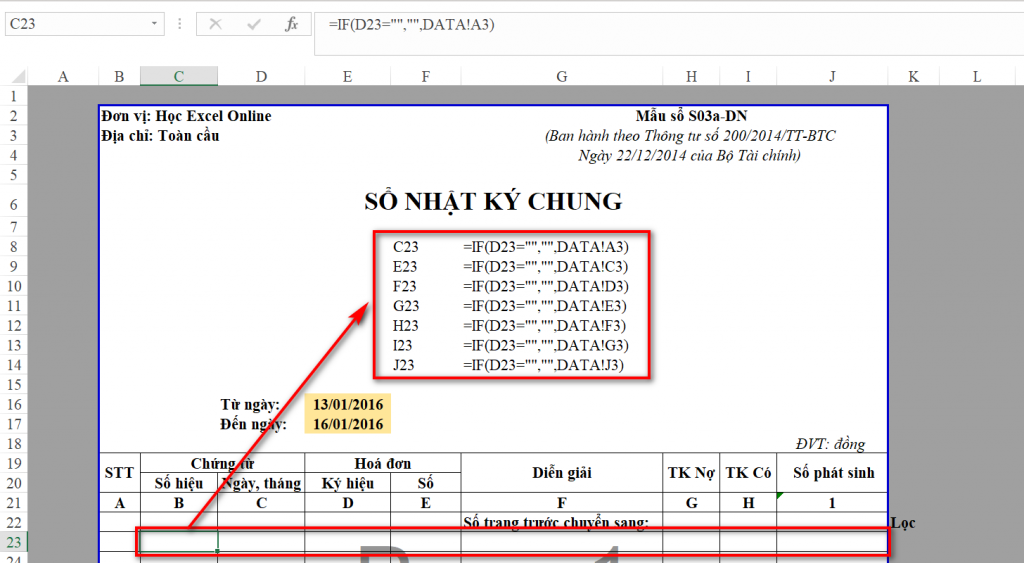Click the 'Từ ngày:' label cell
Image resolution: width=1024 pixels, height=563 pixels.
pyautogui.click(x=250, y=404)
